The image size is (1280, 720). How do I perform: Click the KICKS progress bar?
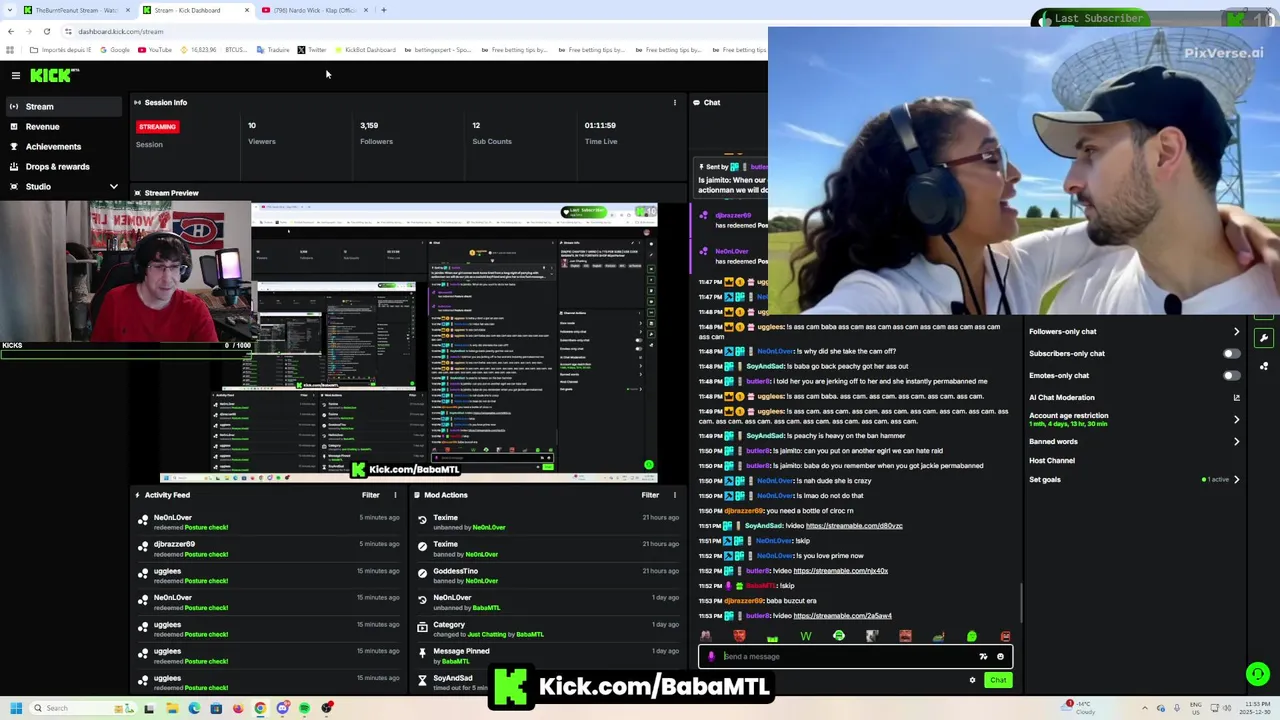pos(125,353)
